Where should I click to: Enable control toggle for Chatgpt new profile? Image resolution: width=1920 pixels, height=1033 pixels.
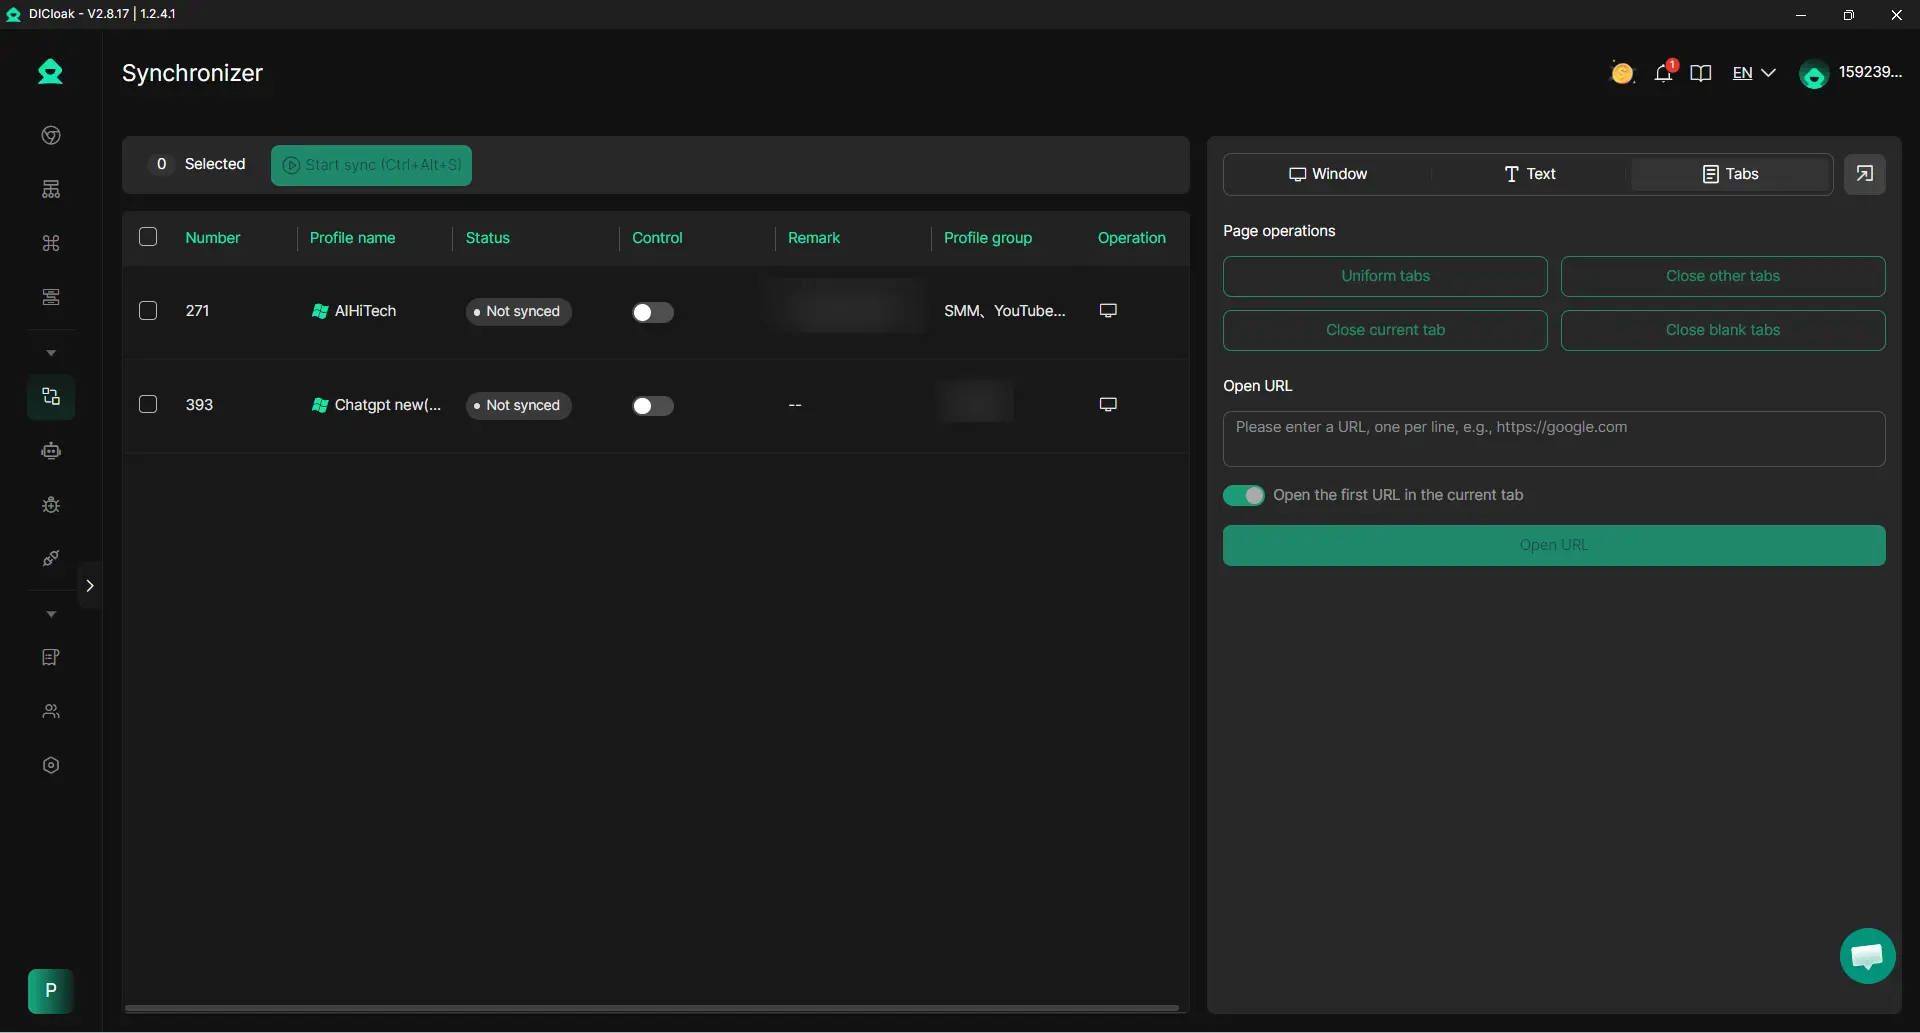tap(652, 406)
